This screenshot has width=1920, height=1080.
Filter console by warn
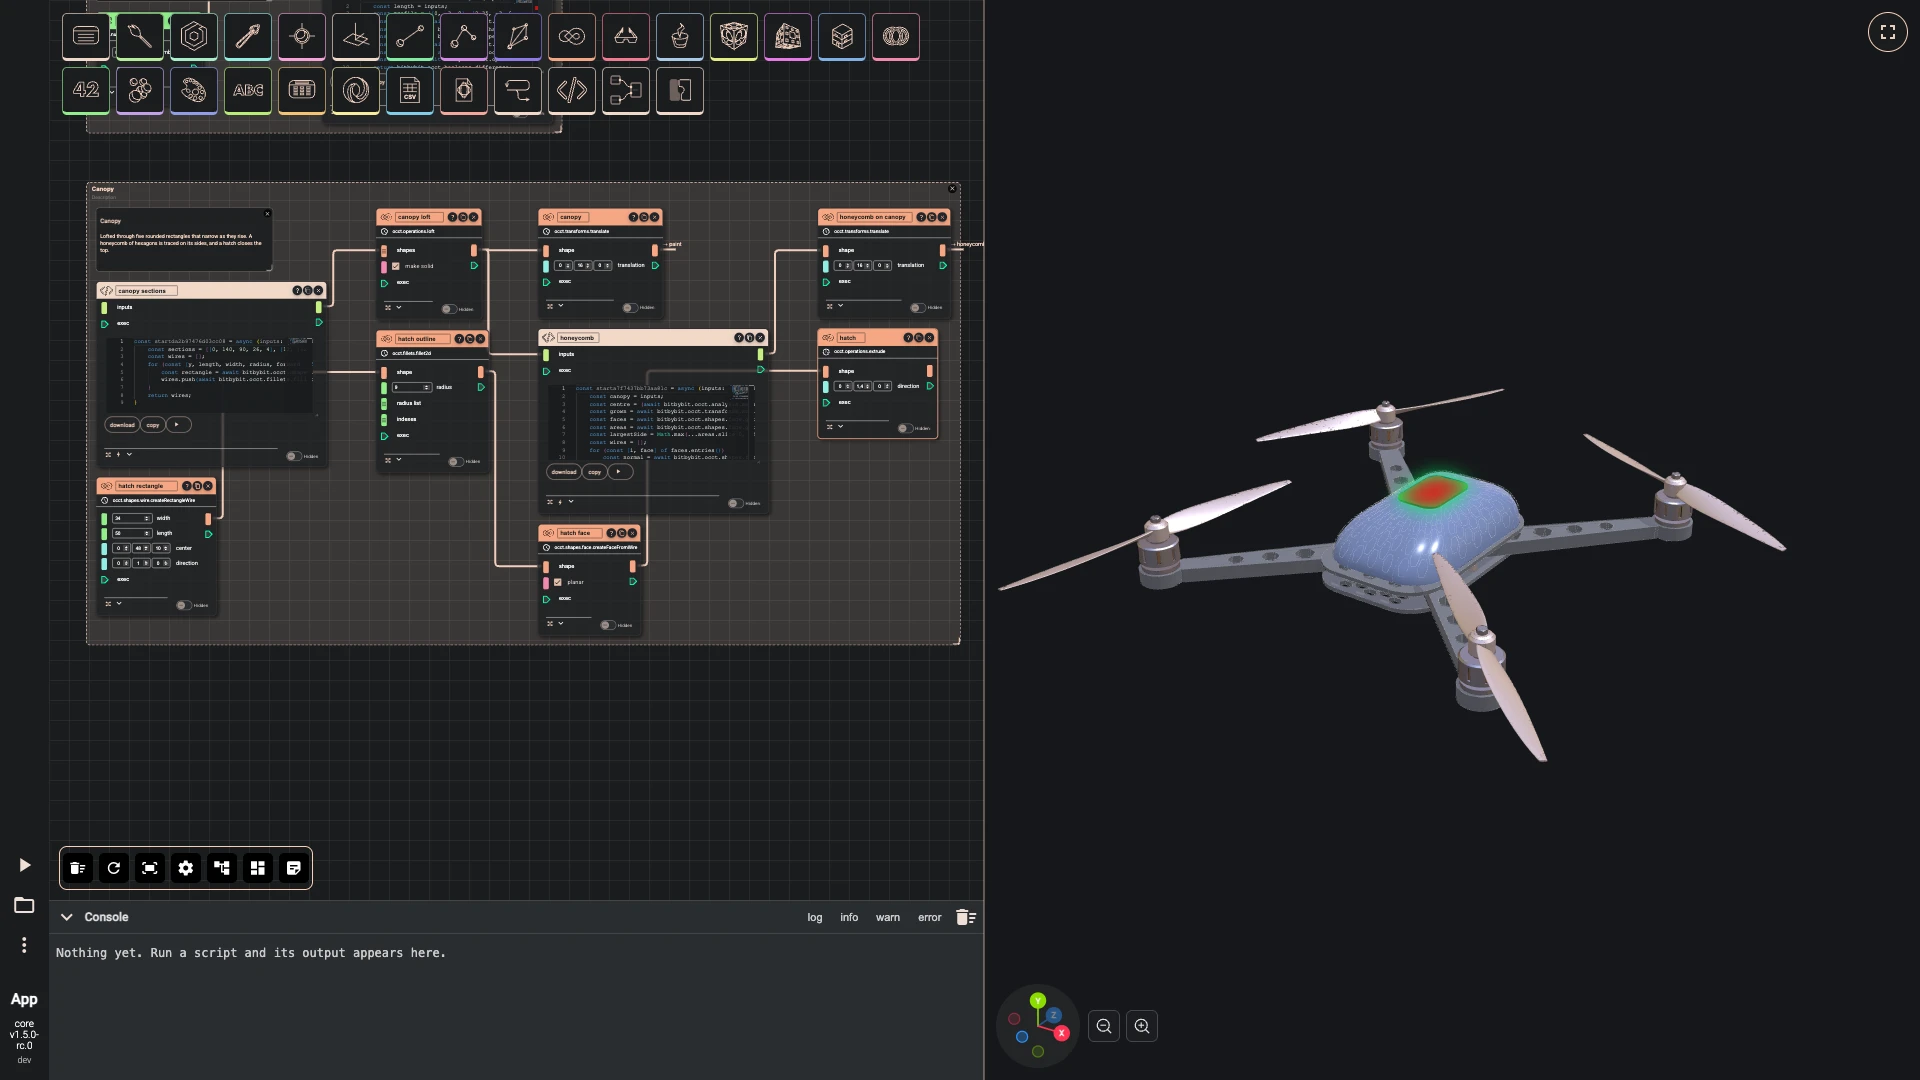[888, 917]
